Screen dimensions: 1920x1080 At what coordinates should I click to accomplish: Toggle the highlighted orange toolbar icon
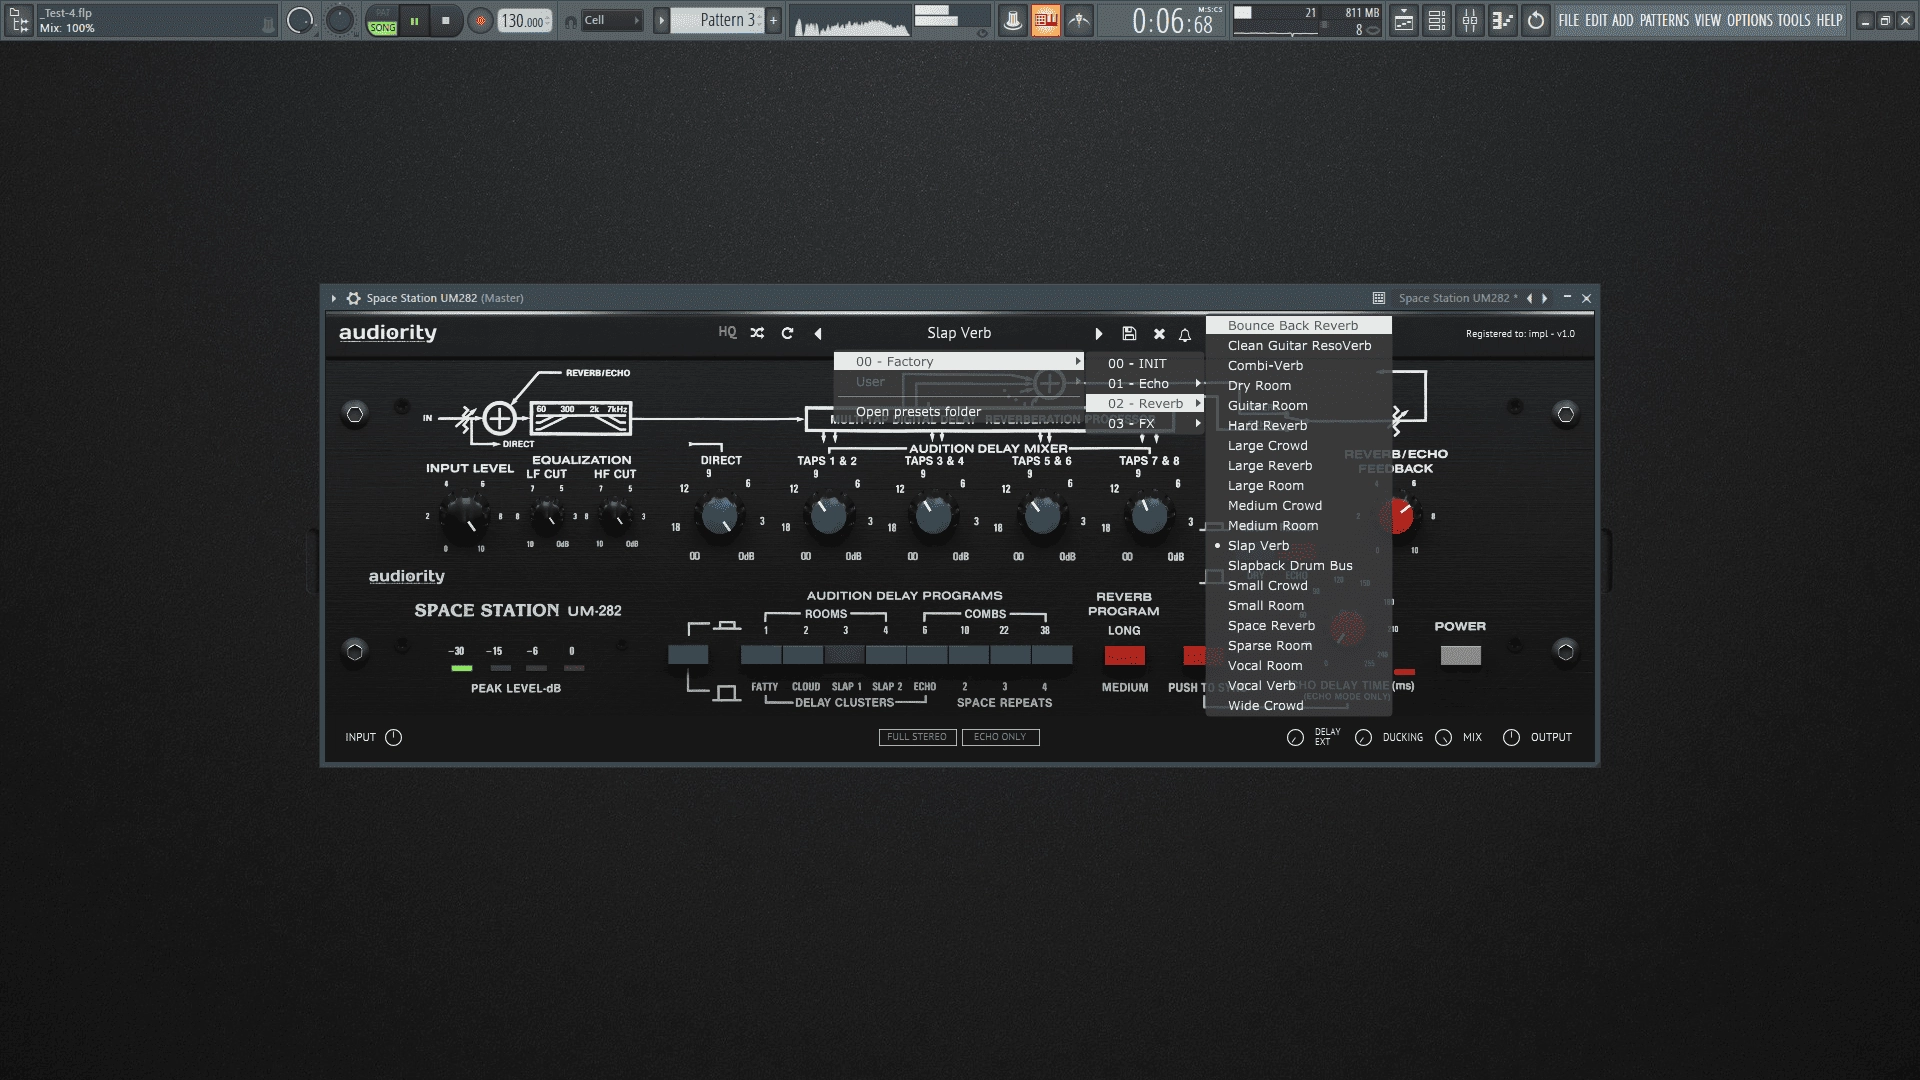(x=1045, y=20)
